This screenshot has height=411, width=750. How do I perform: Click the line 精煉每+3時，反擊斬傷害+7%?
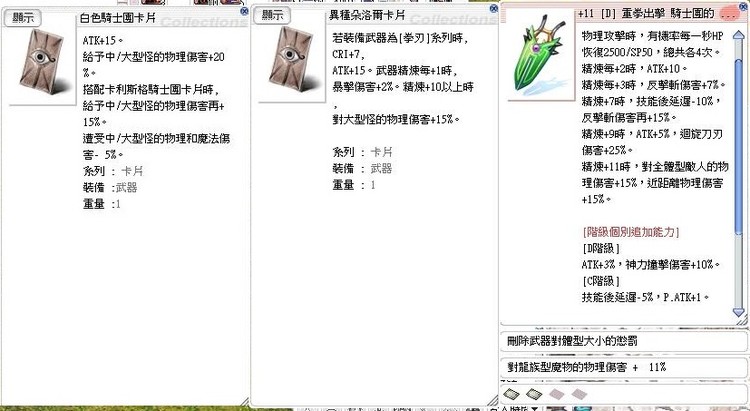[653, 85]
